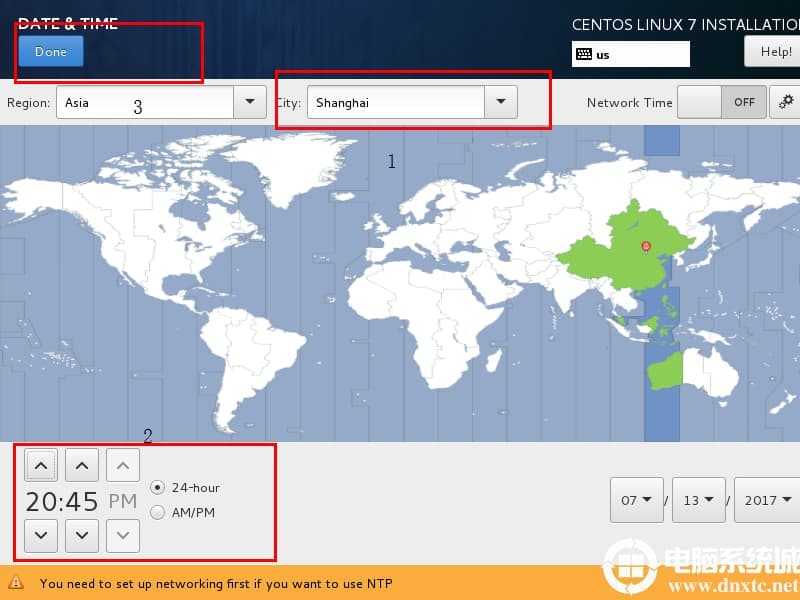800x600 pixels.
Task: Increase the hours with up arrow
Action: point(41,465)
